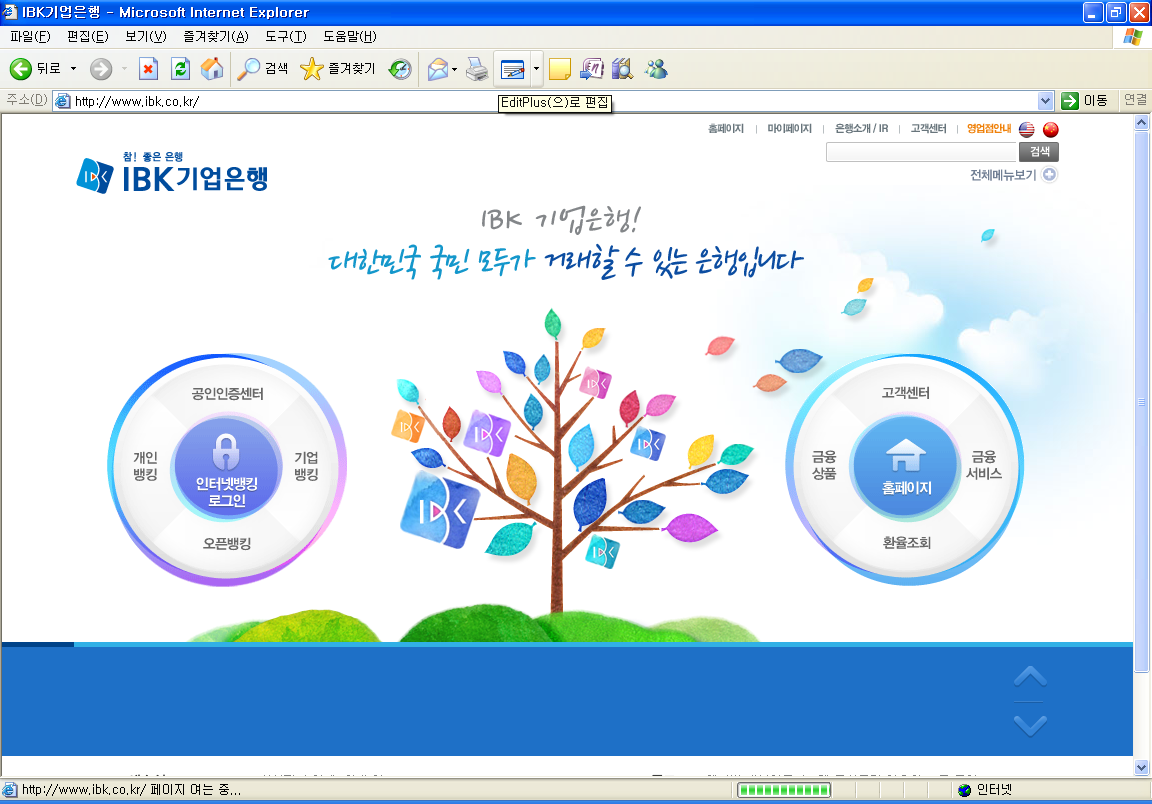The height and width of the screenshot is (804, 1152).
Task: Click the Mail envelope toolbar icon
Action: [437, 69]
